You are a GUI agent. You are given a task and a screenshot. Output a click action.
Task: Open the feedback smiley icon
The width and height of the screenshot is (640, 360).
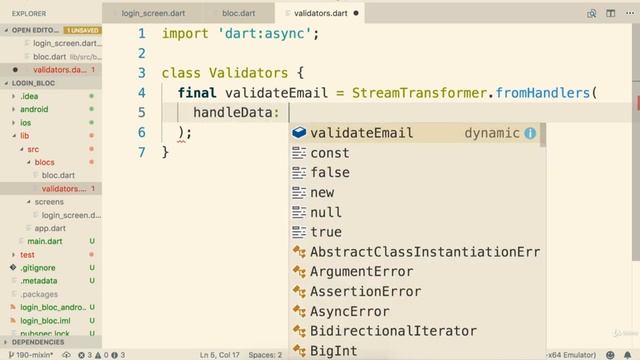tap(610, 355)
